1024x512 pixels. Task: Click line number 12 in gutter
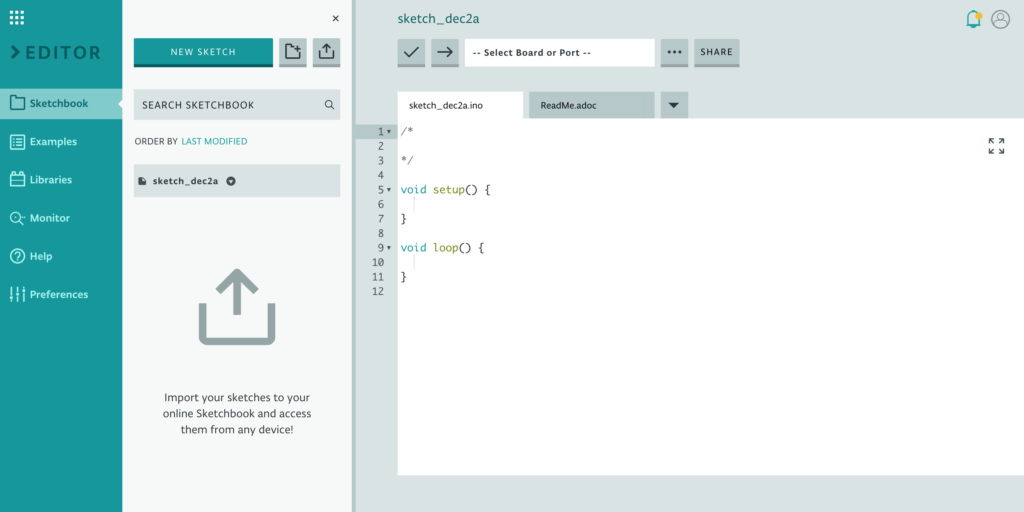[x=377, y=291]
